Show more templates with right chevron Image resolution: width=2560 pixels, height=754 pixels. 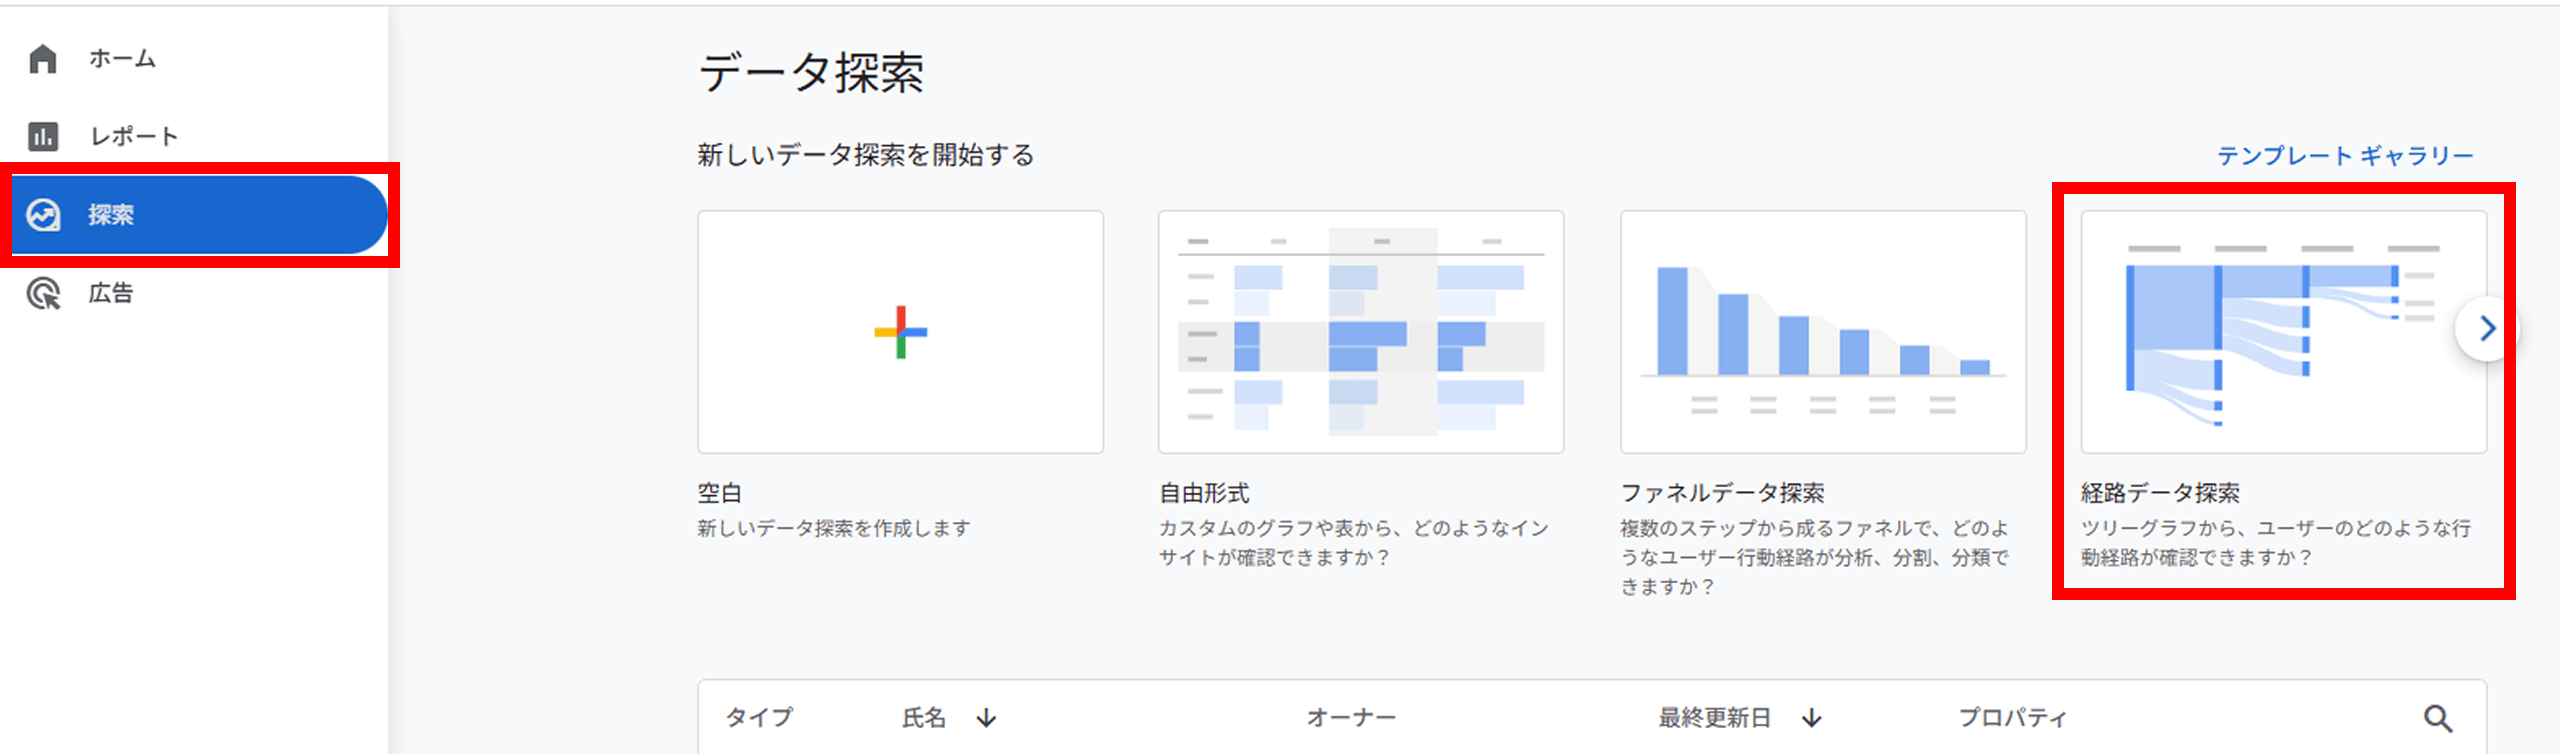coord(2487,329)
